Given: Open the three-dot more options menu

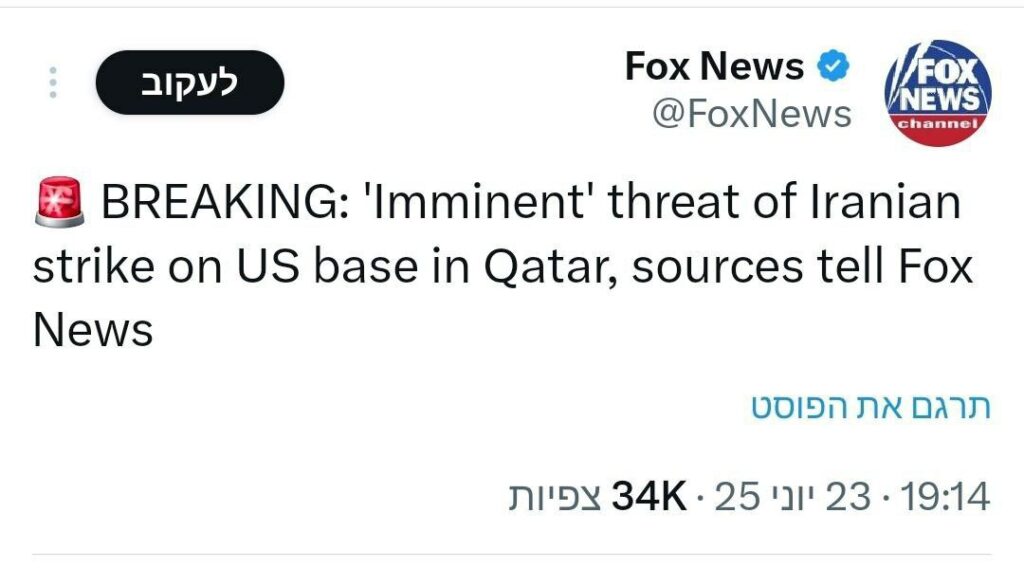Looking at the screenshot, I should point(53,83).
